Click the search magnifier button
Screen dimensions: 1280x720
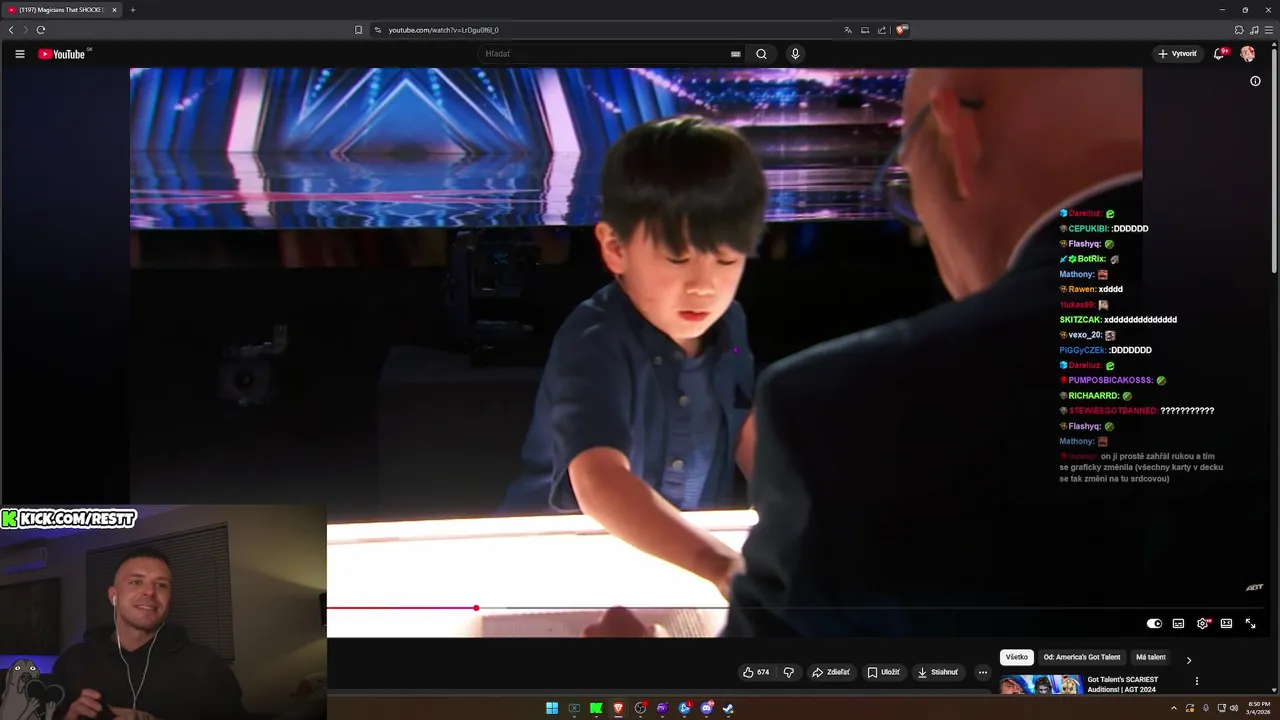click(761, 54)
